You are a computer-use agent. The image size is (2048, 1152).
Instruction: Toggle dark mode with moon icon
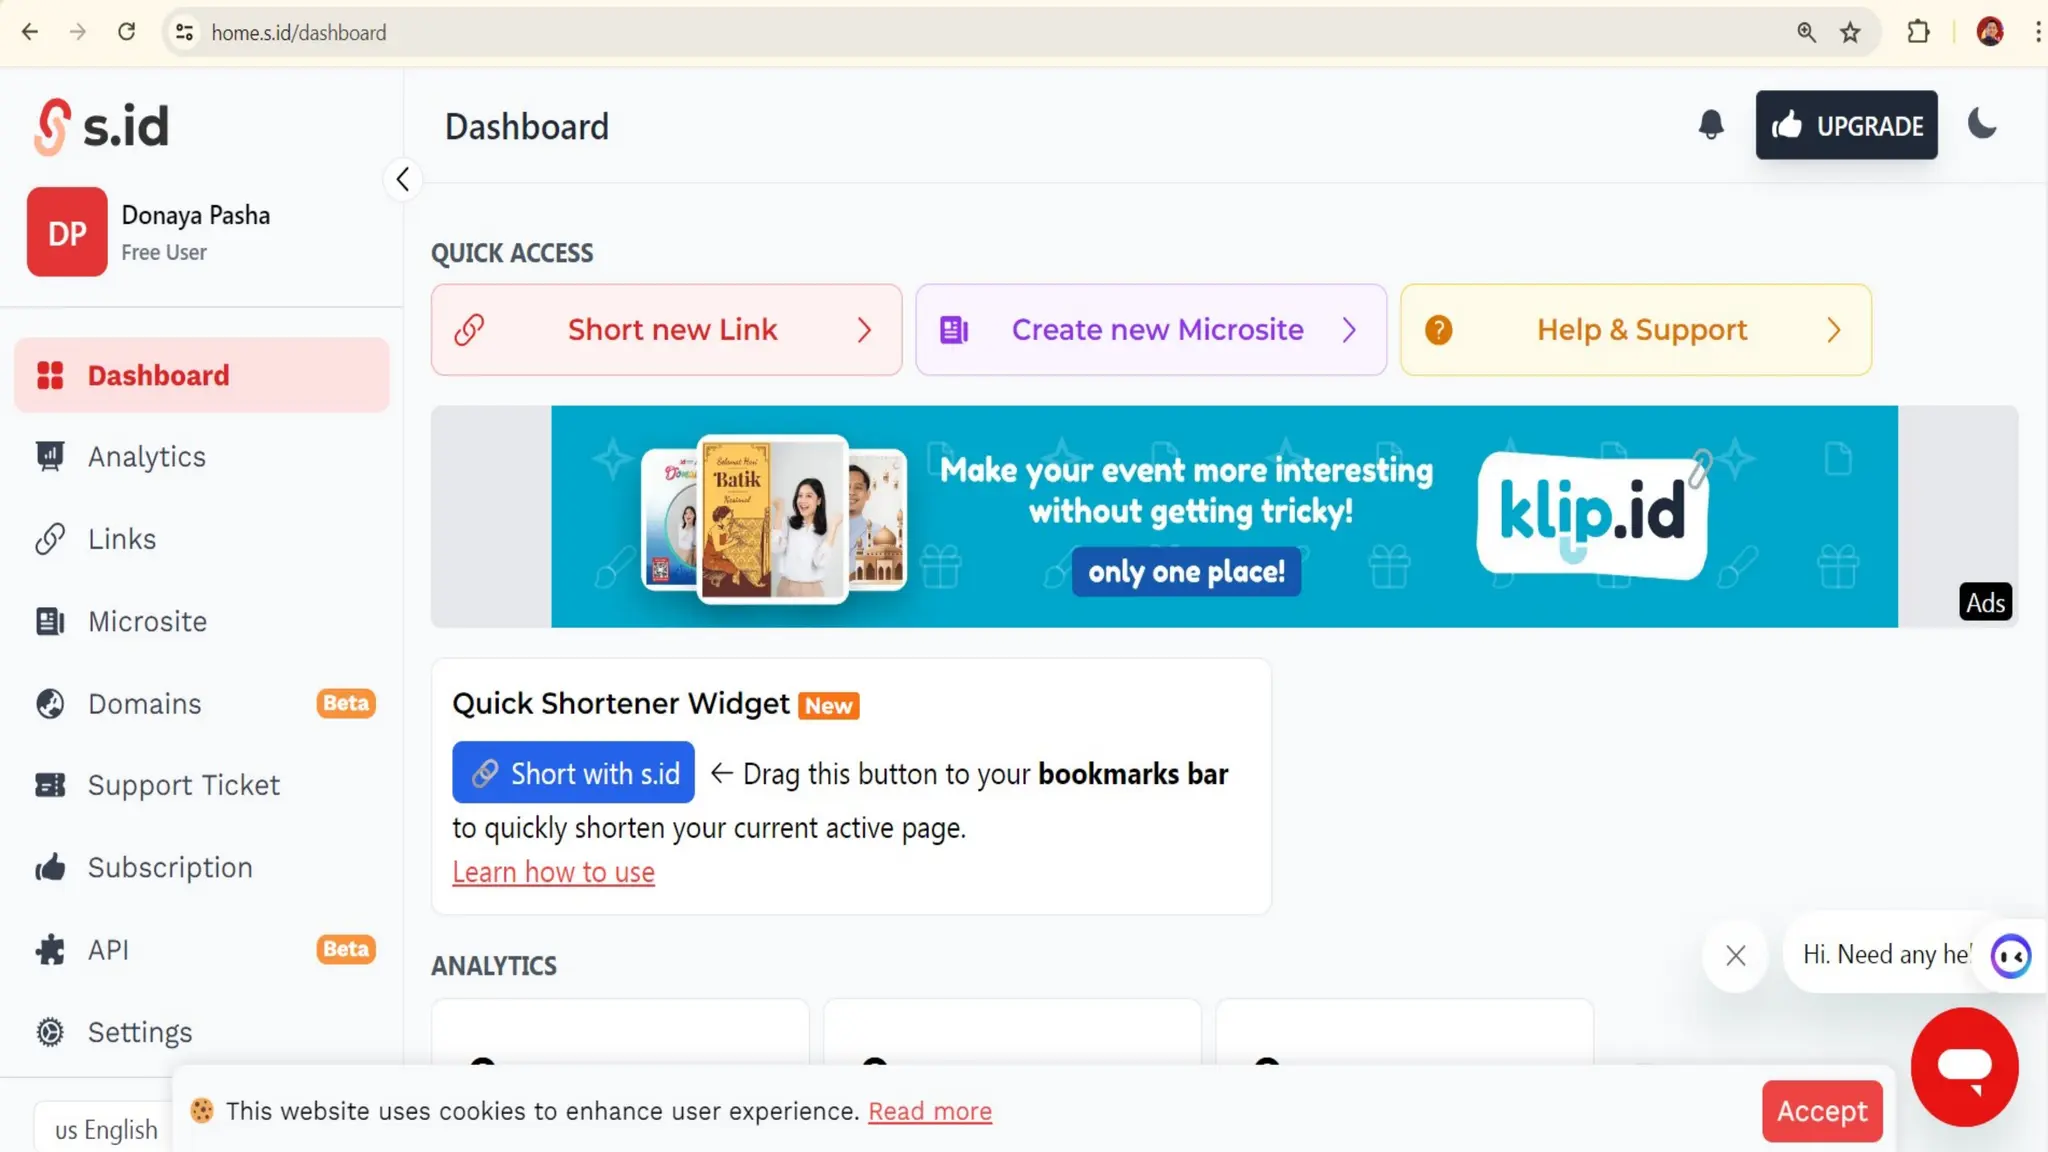(1981, 124)
